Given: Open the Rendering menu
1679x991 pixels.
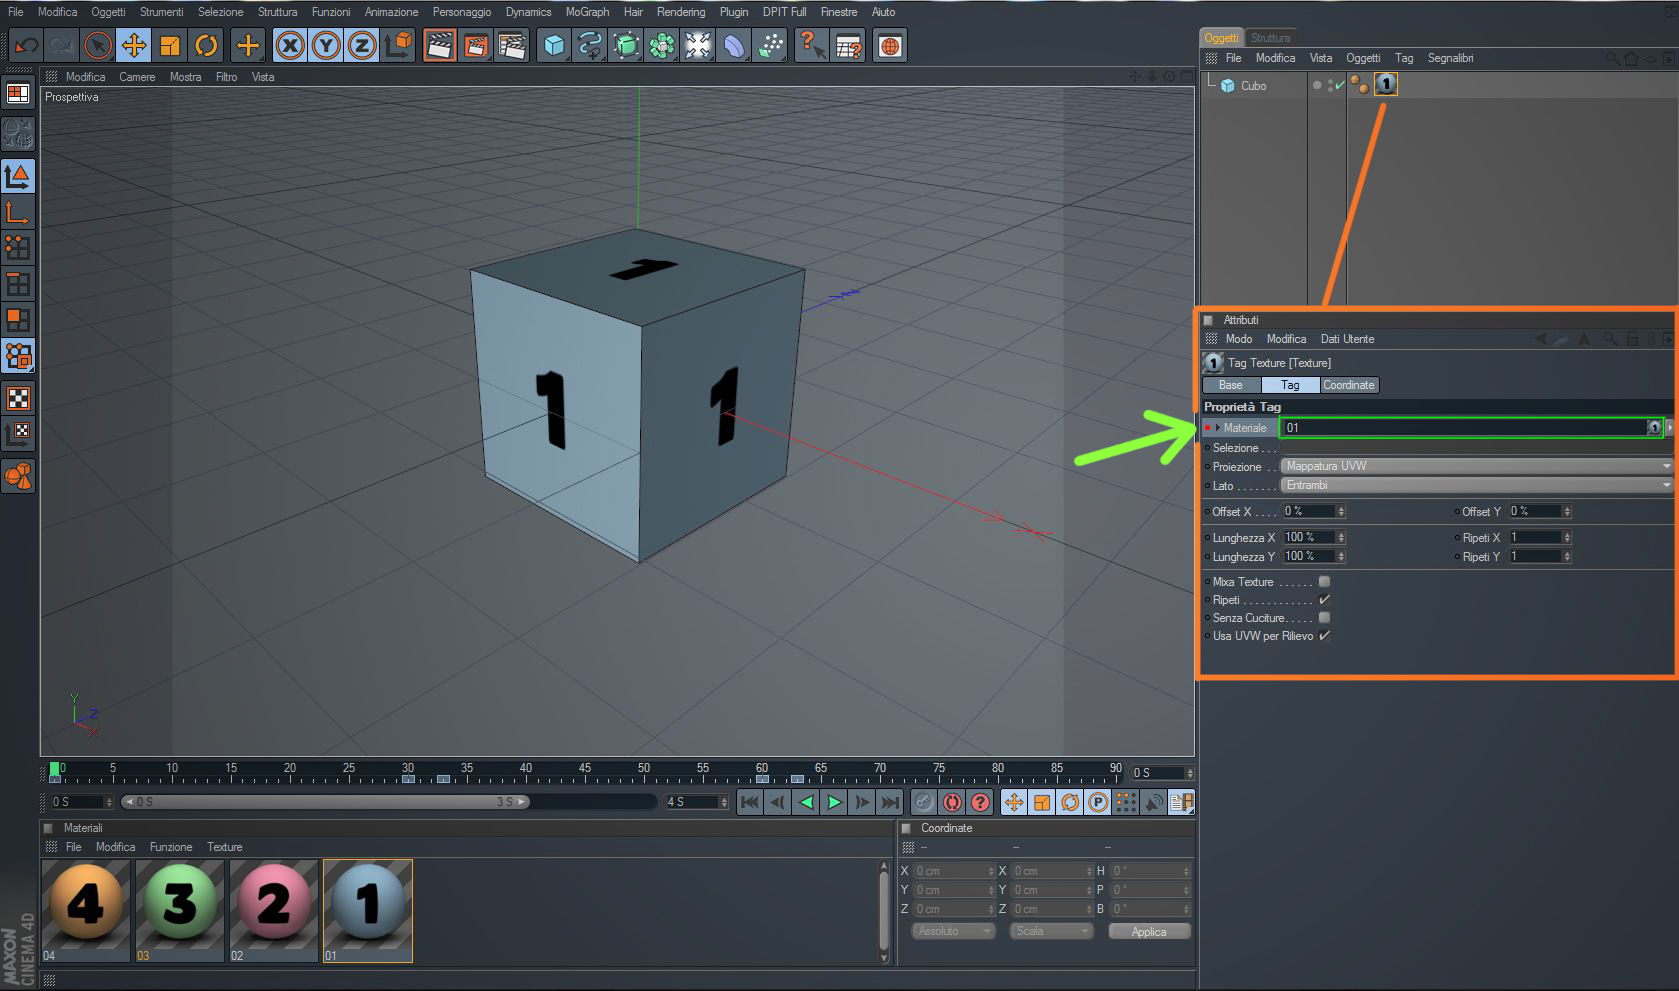Looking at the screenshot, I should click(x=681, y=12).
